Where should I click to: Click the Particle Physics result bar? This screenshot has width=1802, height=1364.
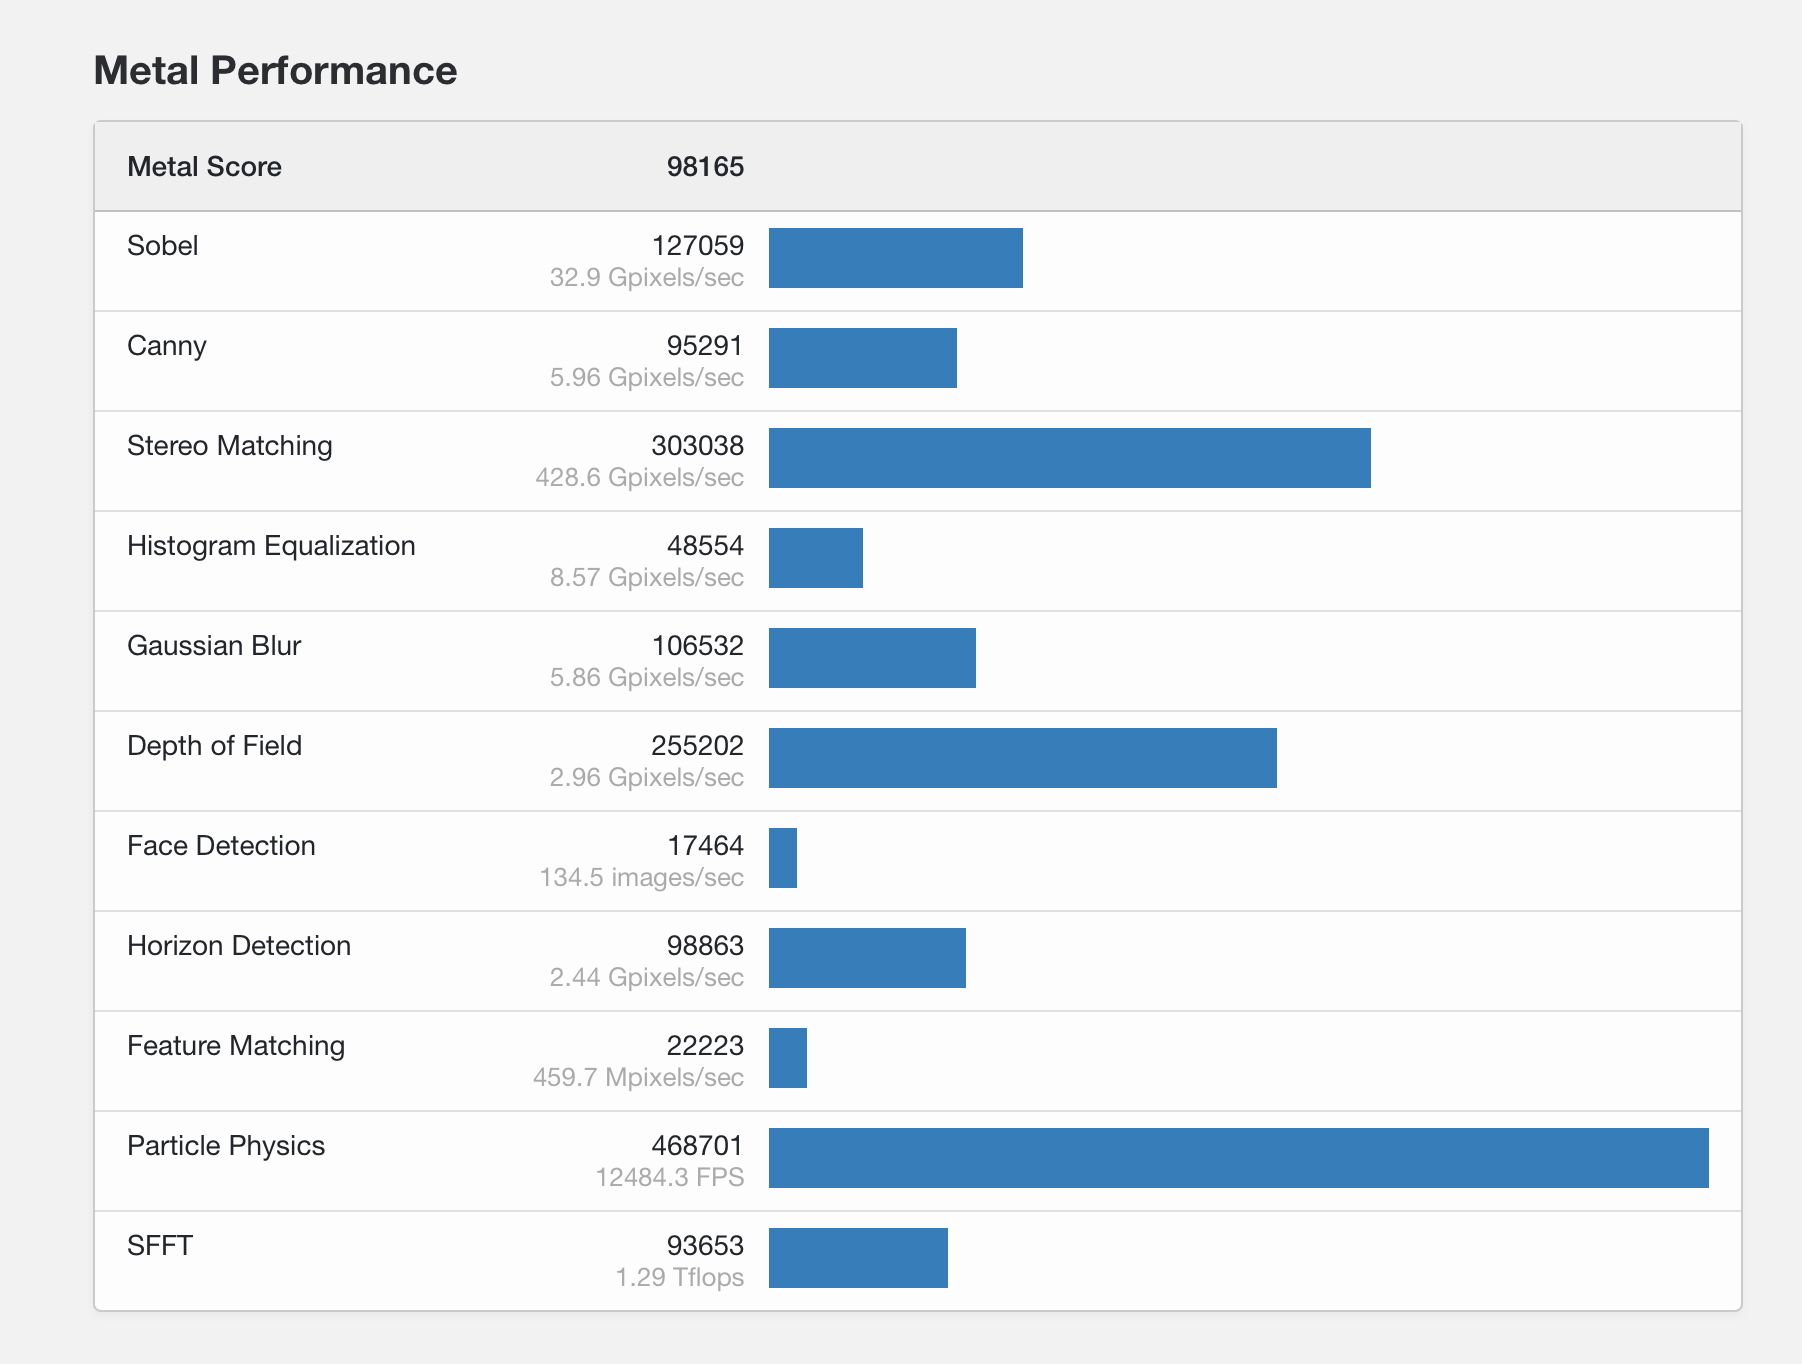(x=1238, y=1158)
